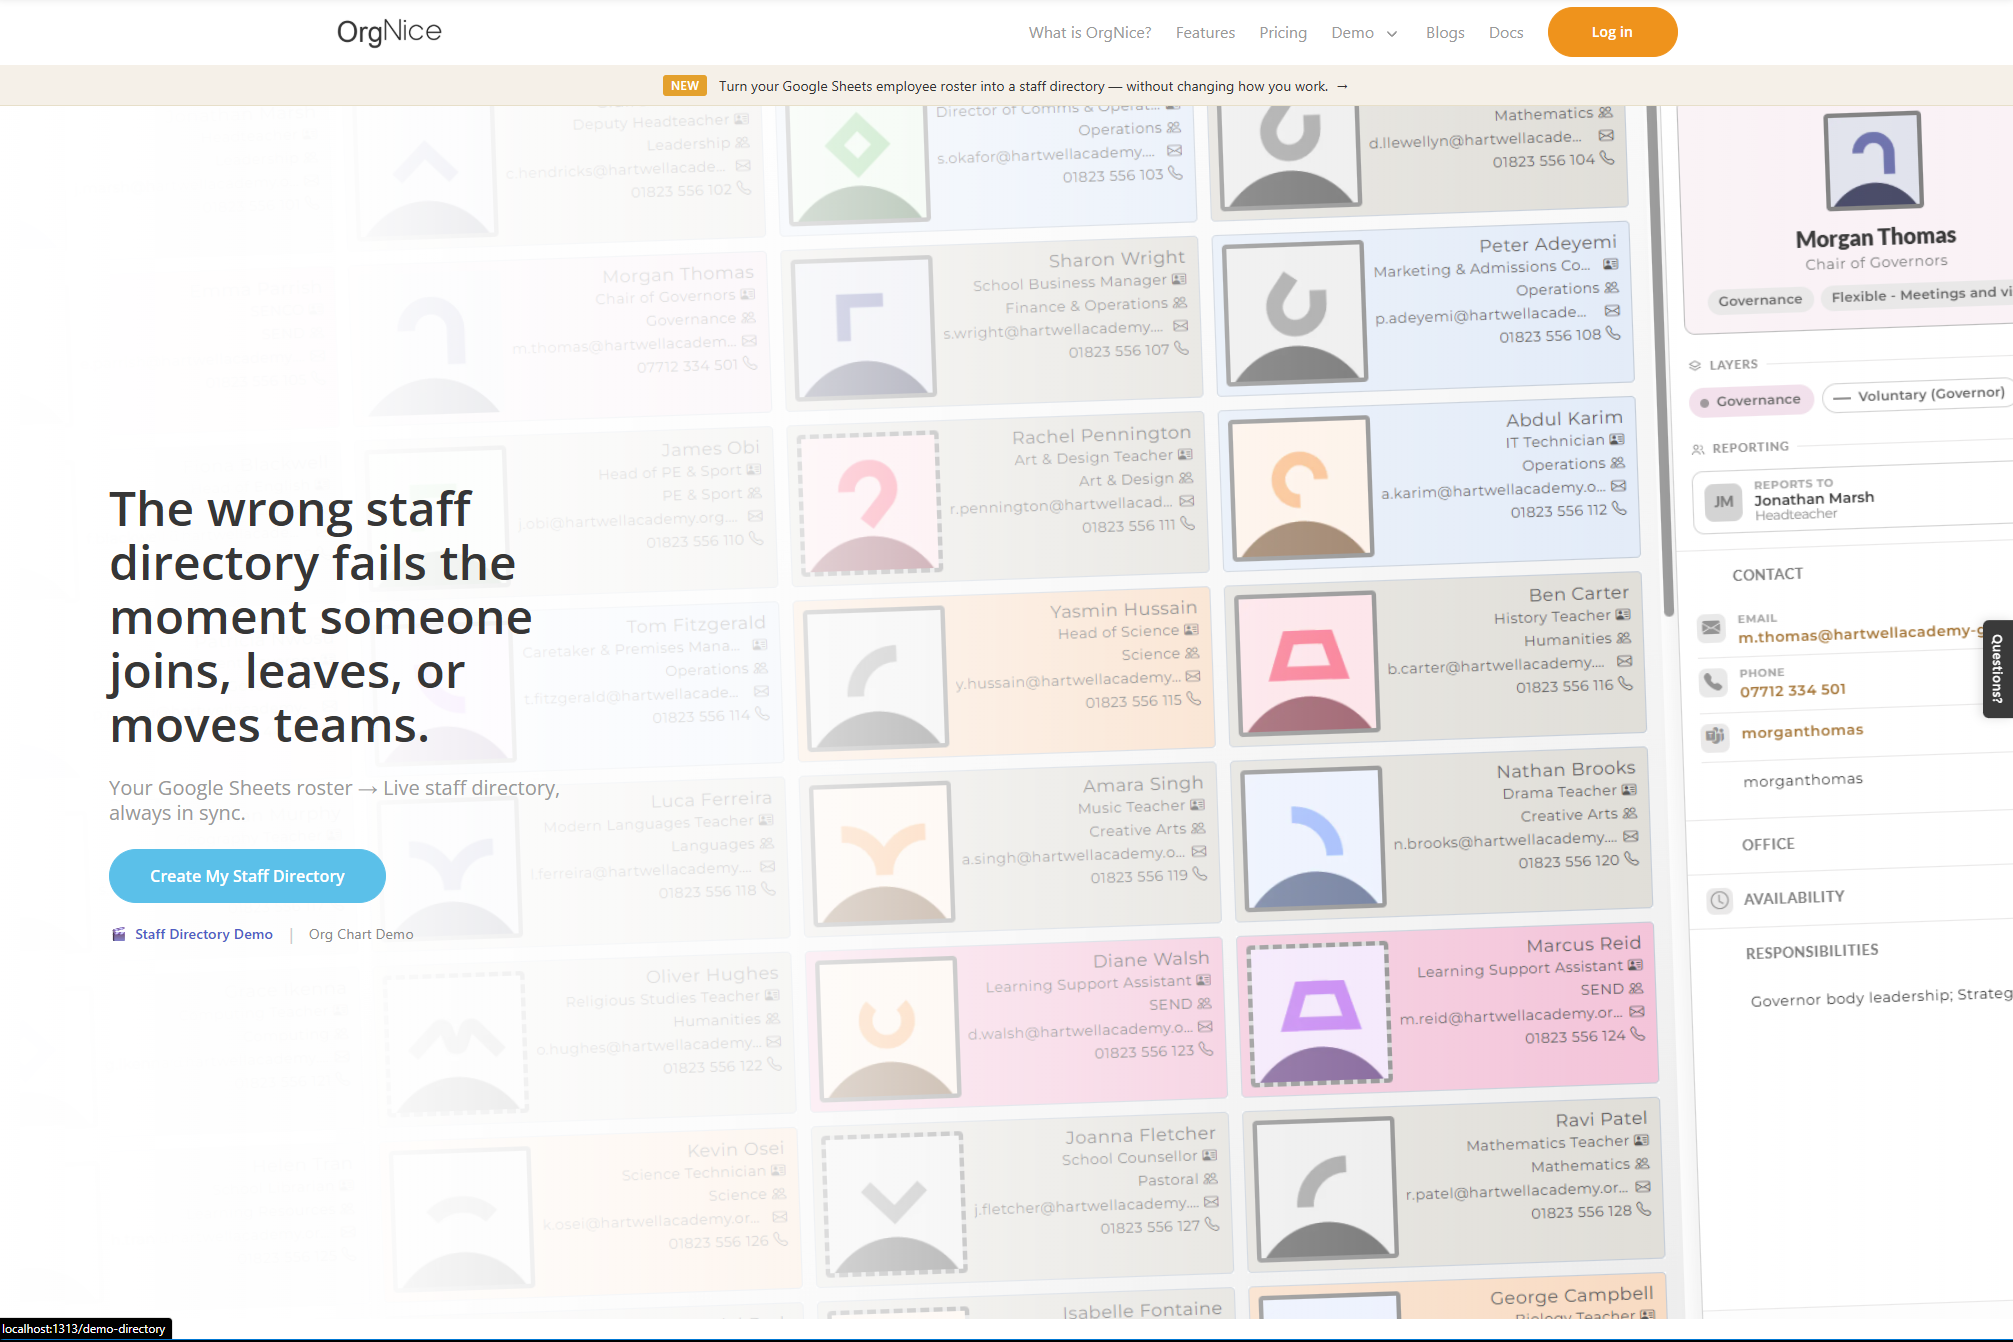Click phone number 07712 334 501
This screenshot has width=2013, height=1342.
pyautogui.click(x=1793, y=690)
